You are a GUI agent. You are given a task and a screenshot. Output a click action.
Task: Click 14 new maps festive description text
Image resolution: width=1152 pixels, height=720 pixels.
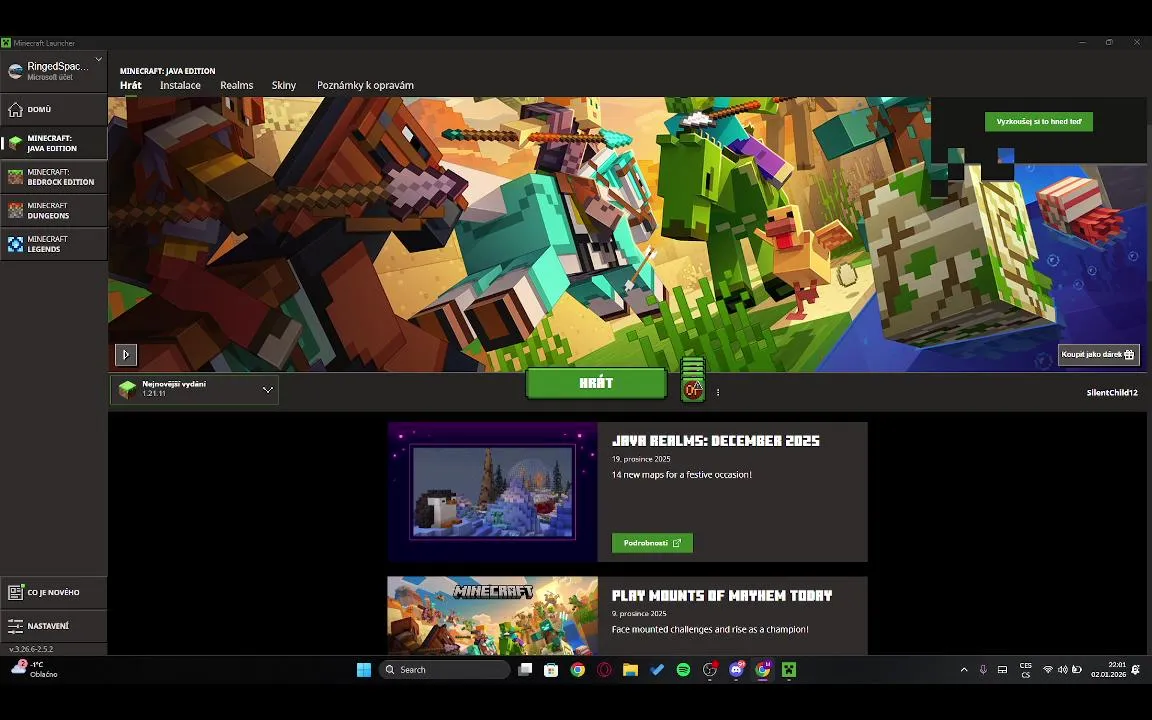pyautogui.click(x=682, y=475)
